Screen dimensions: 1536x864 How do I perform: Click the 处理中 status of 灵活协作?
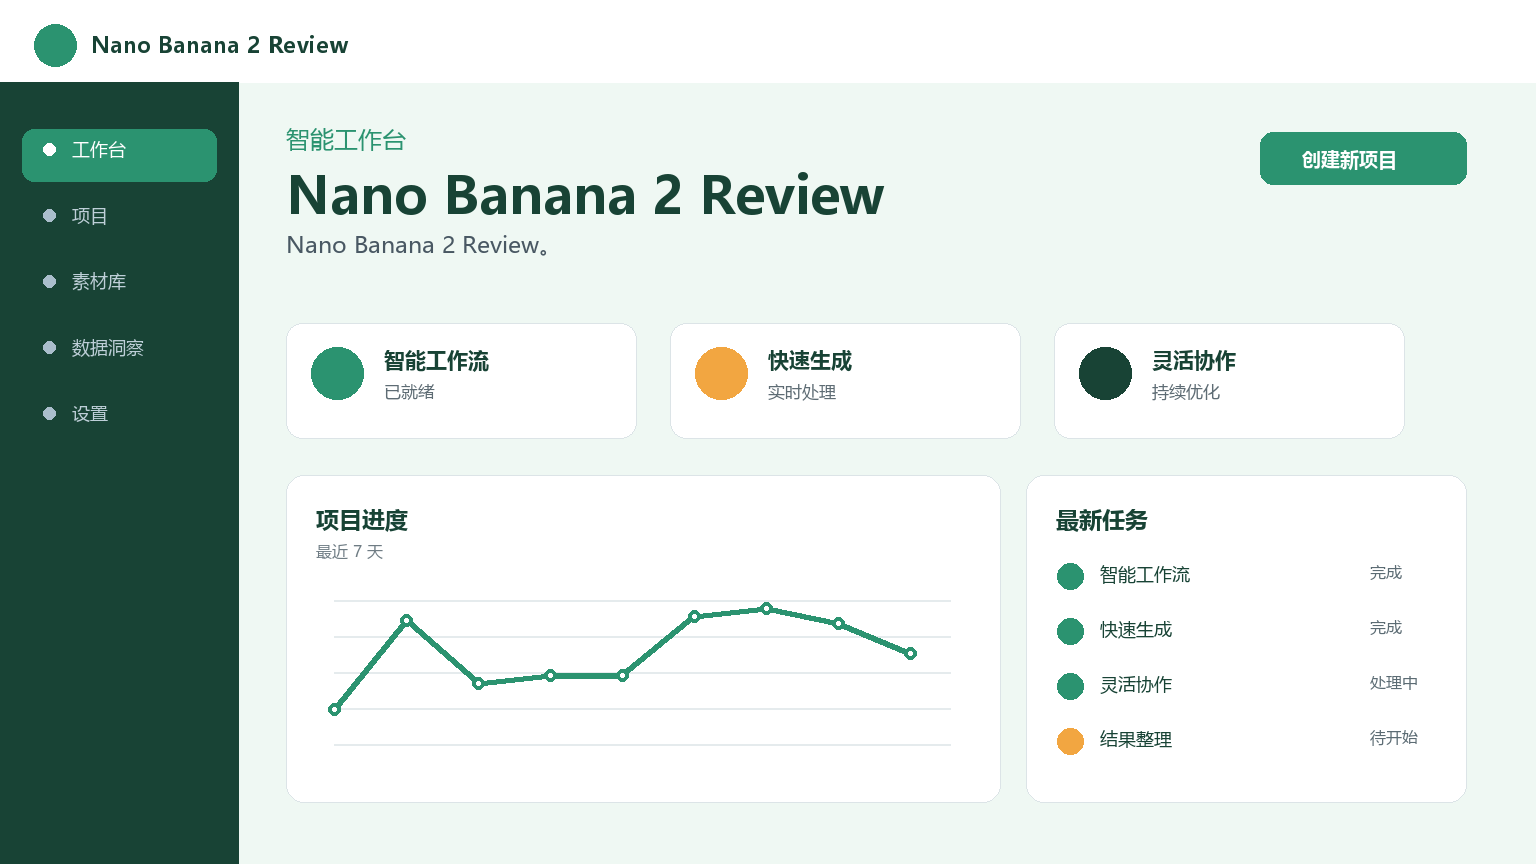pos(1393,683)
